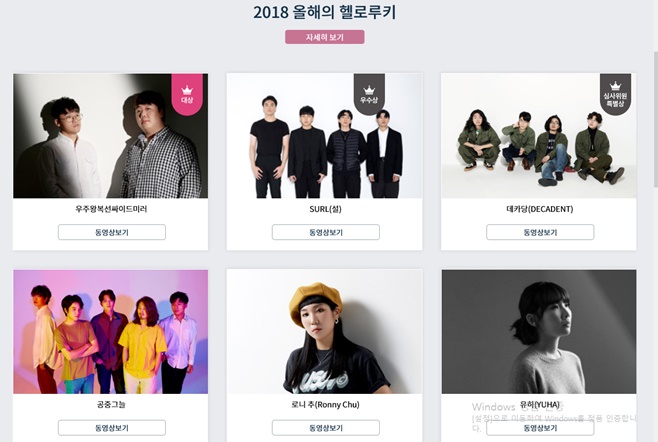658x442 pixels.
Task: Open 데카당(DECADENT) 동영상보기 button
Action: (x=540, y=232)
